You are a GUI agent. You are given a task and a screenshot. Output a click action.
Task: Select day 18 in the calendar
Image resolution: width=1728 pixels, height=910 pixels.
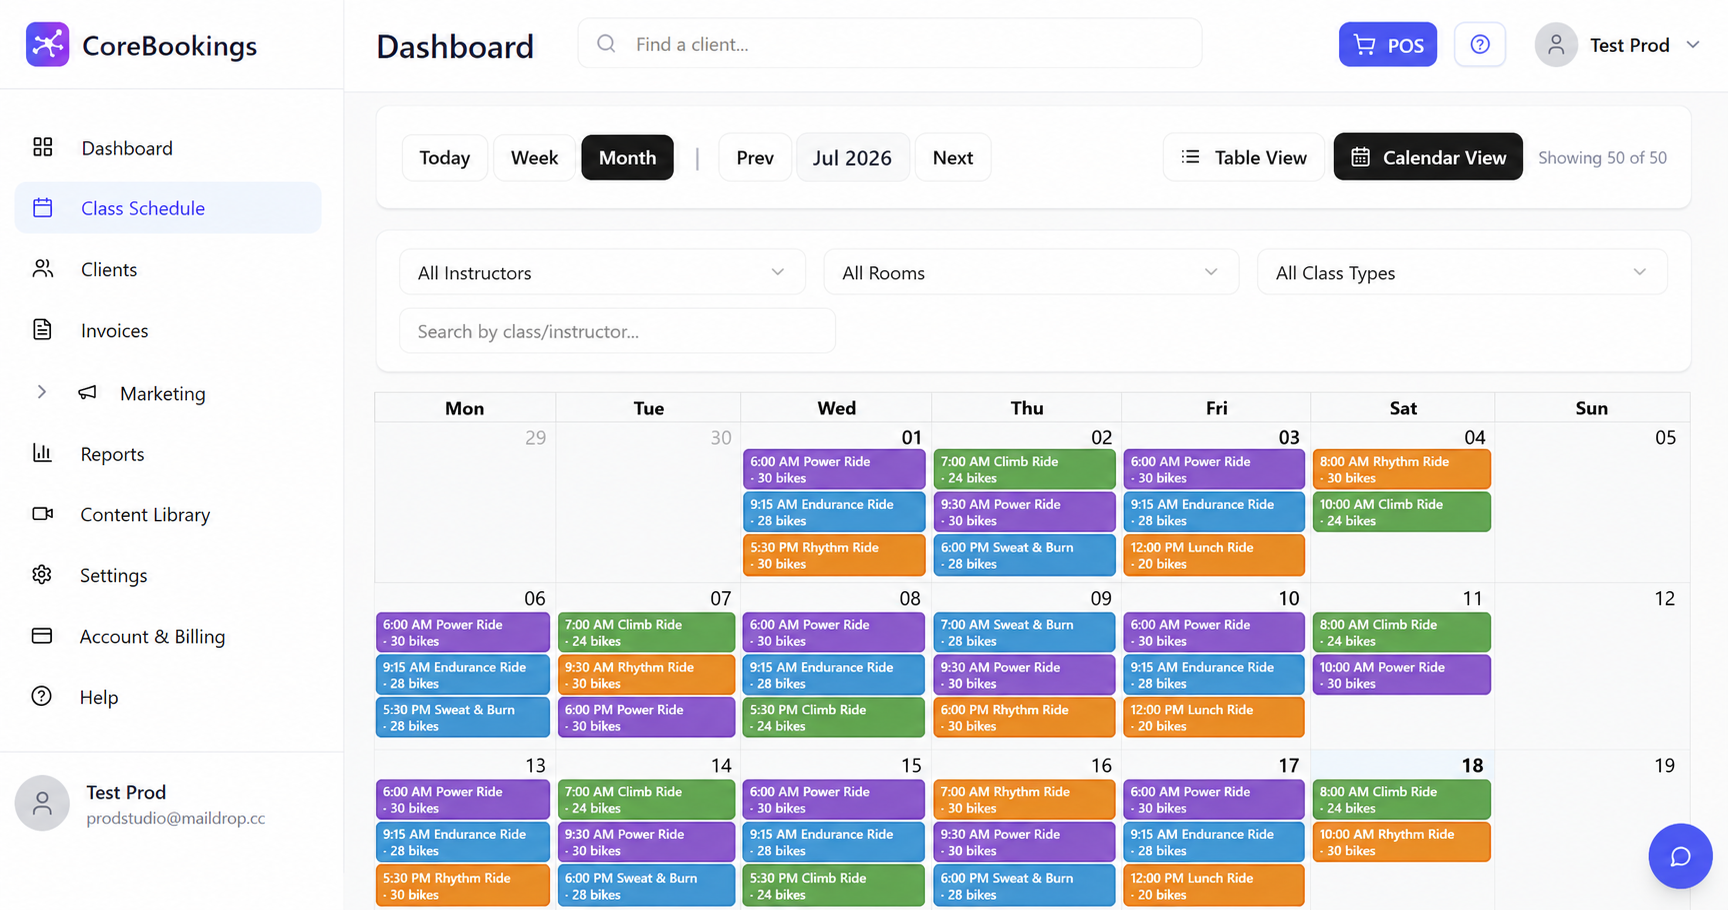tap(1472, 765)
